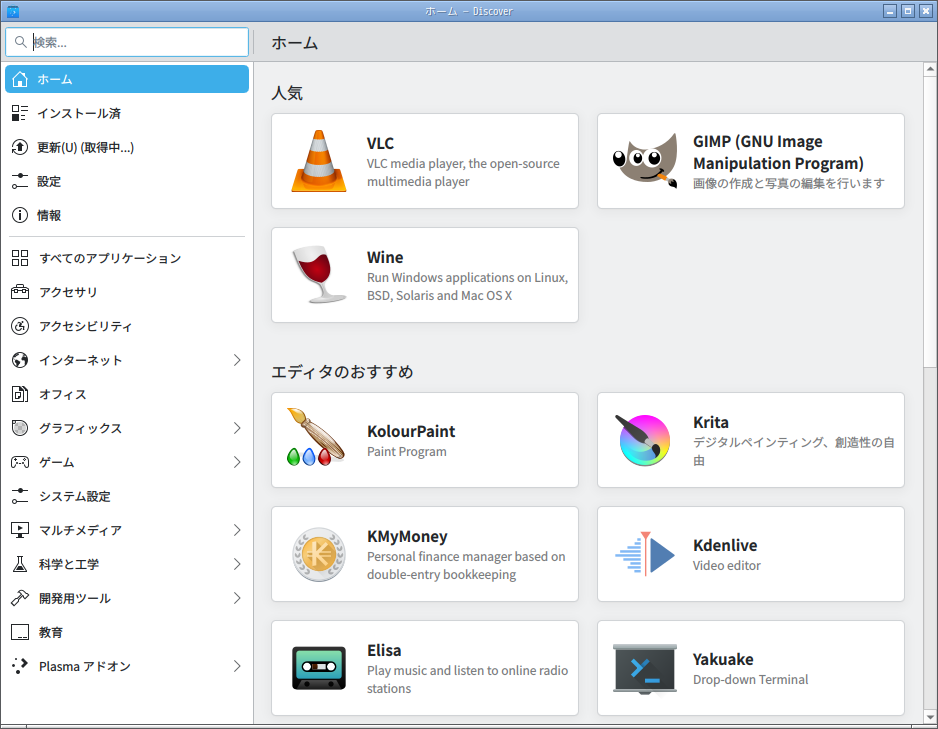Click the Discover app icon in titlebar
This screenshot has width=938, height=729.
13,11
